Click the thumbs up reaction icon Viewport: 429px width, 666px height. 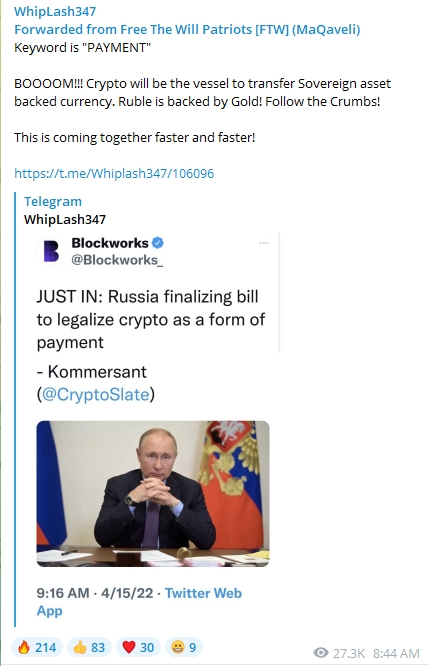(x=79, y=647)
